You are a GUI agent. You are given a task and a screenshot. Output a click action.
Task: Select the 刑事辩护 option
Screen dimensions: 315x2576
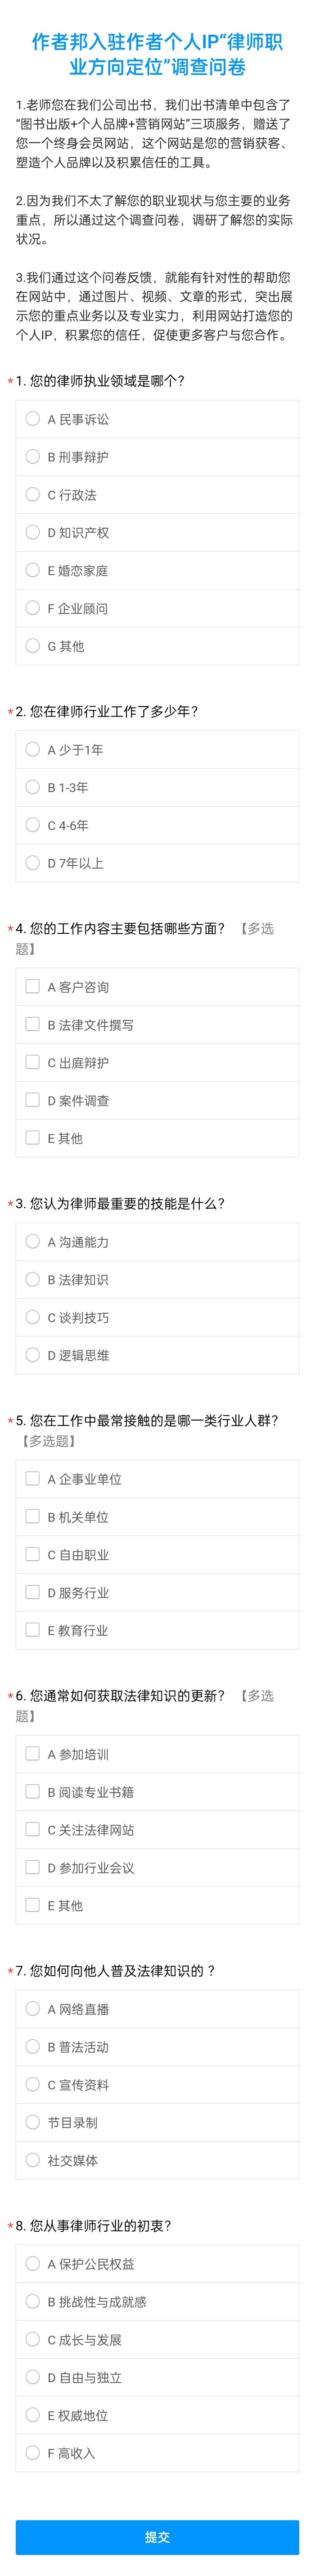click(x=33, y=457)
